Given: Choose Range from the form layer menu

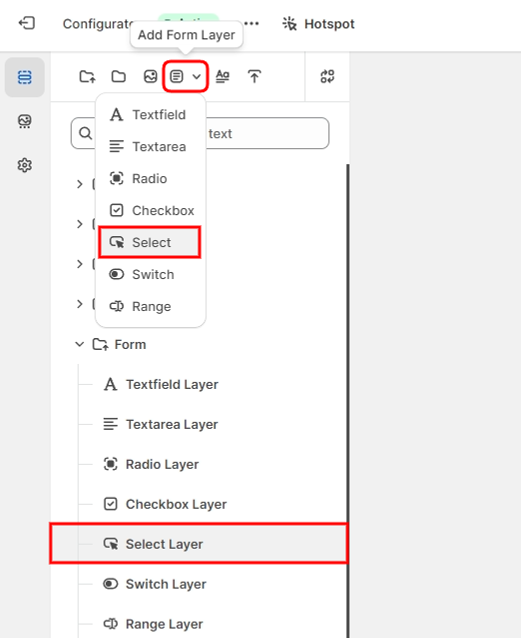Looking at the screenshot, I should (x=150, y=306).
